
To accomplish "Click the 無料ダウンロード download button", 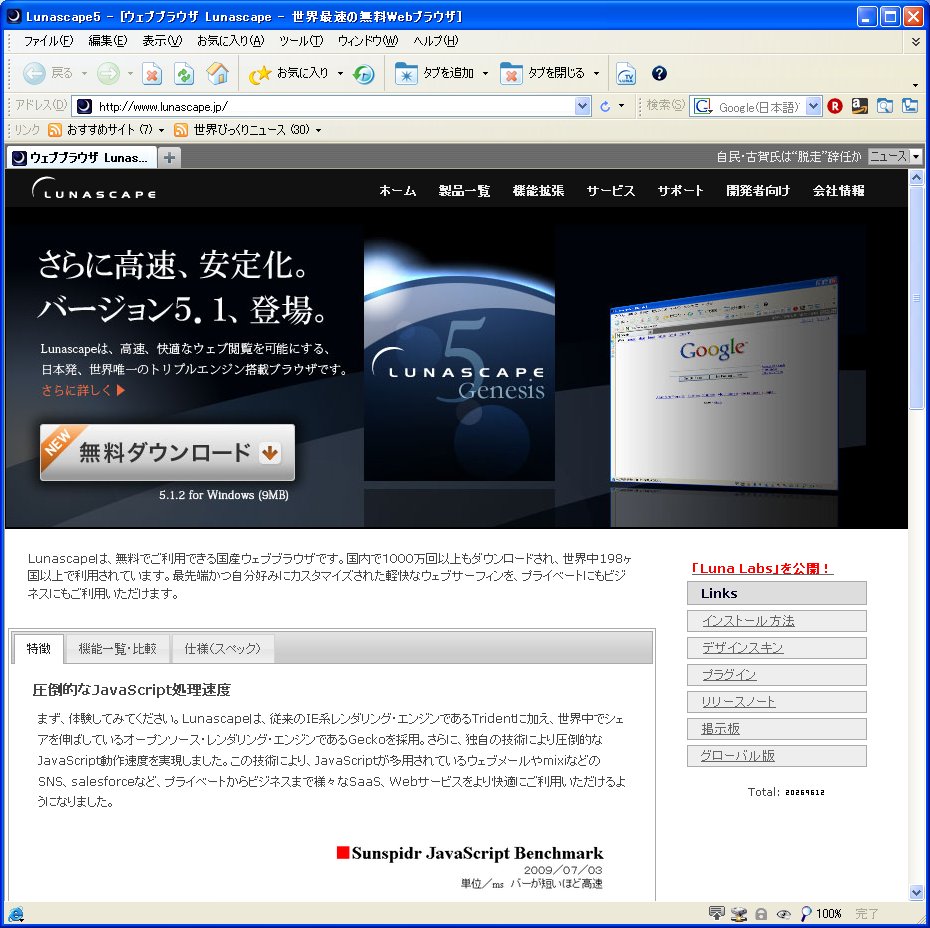I will [167, 452].
